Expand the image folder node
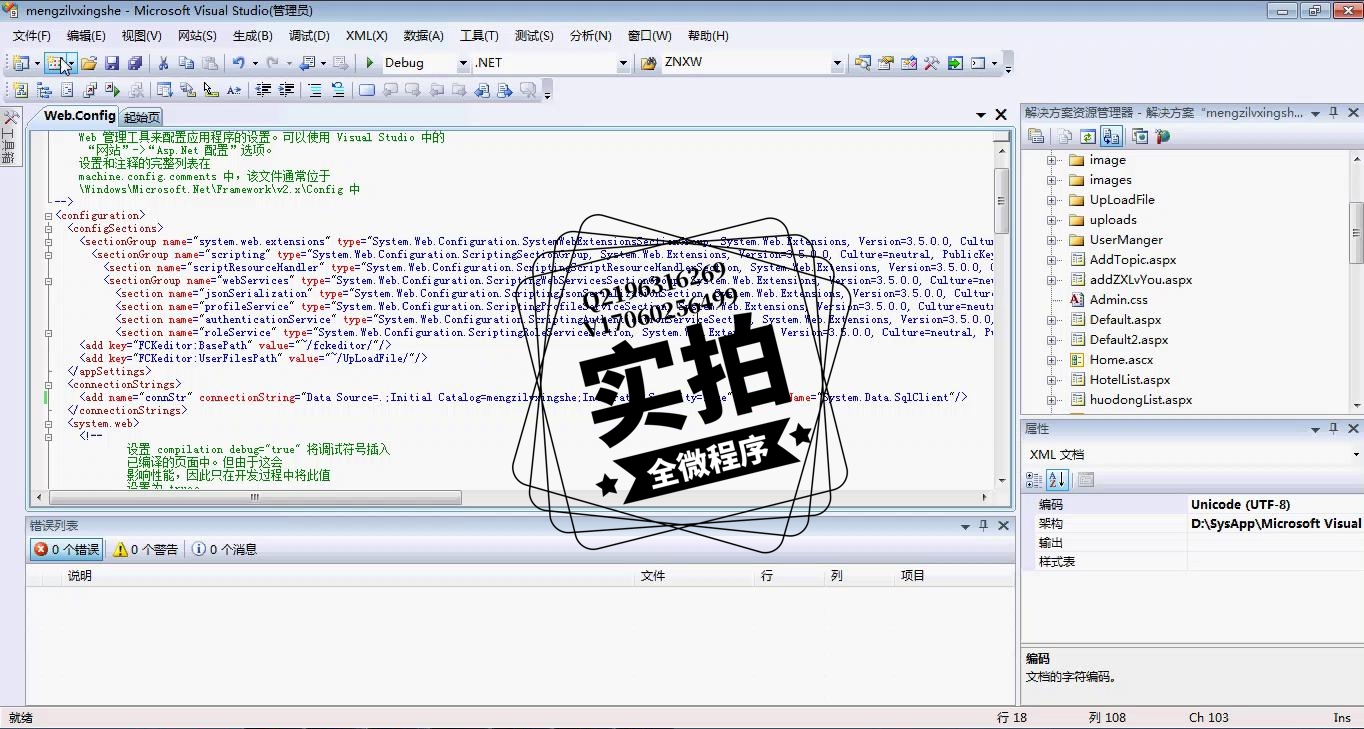The height and width of the screenshot is (729, 1364). click(x=1051, y=160)
